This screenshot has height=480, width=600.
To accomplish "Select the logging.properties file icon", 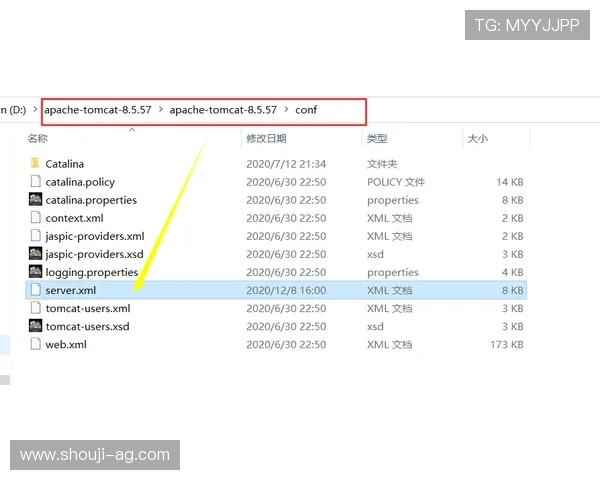I will 36,272.
